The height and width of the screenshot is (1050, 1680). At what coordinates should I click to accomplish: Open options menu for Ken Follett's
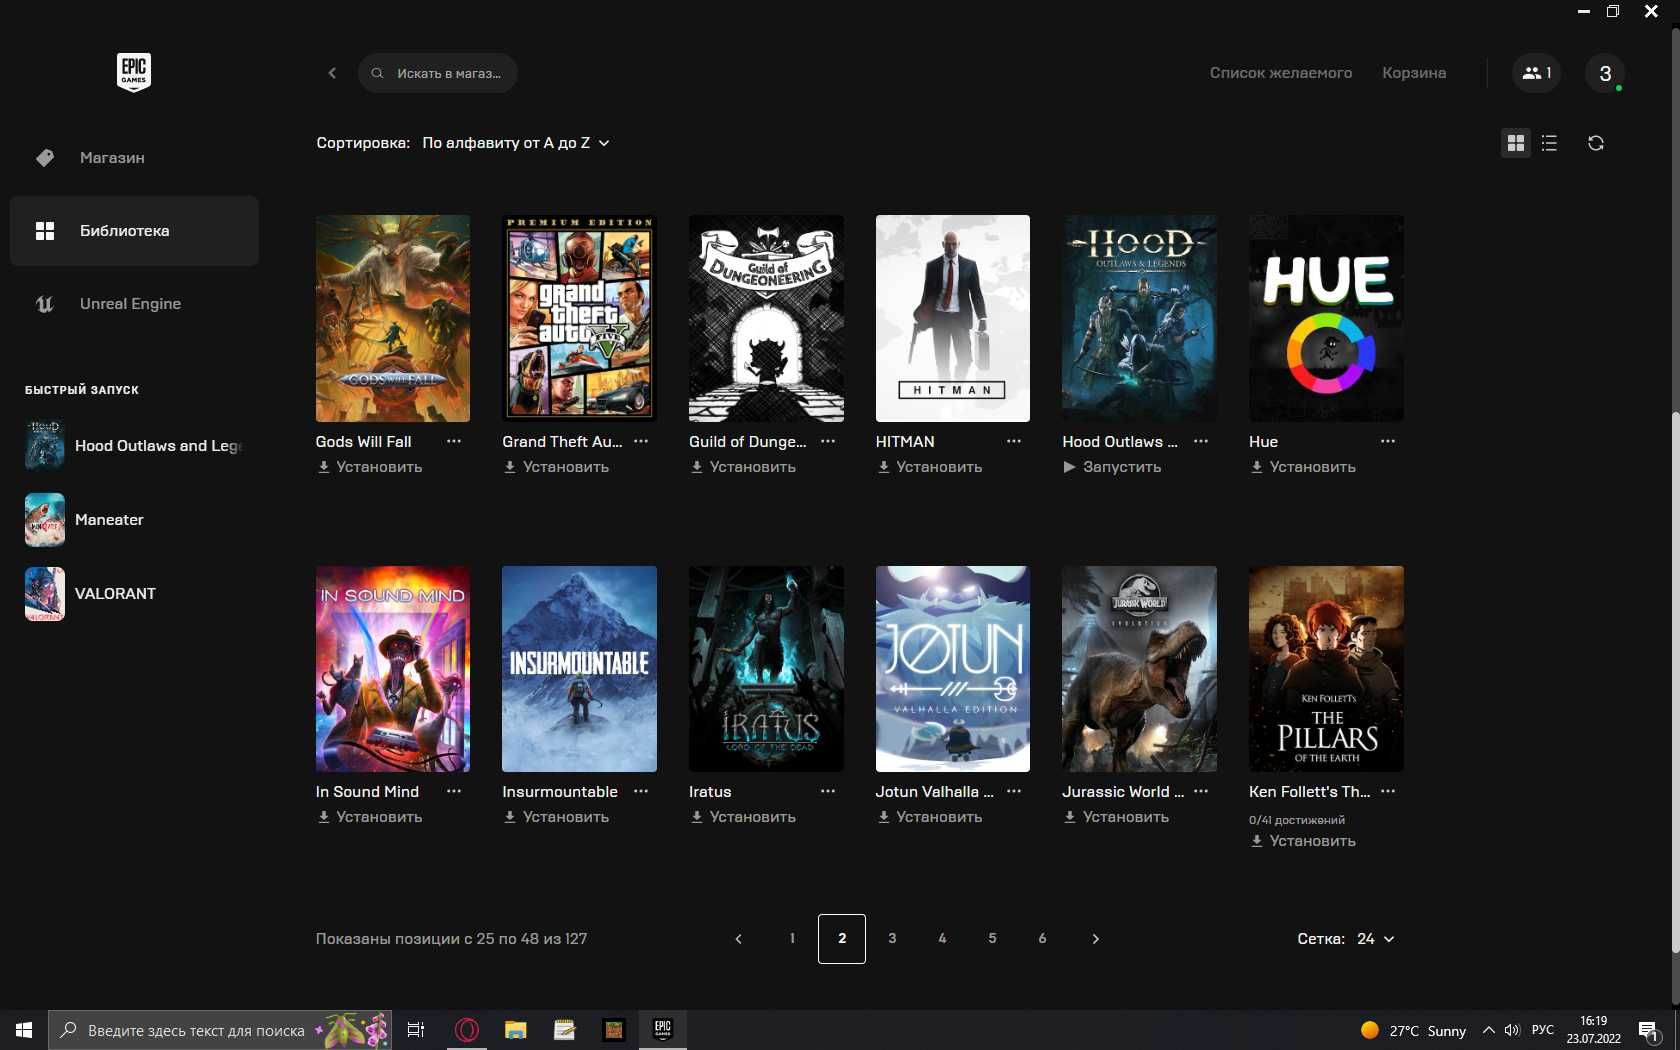click(1388, 791)
